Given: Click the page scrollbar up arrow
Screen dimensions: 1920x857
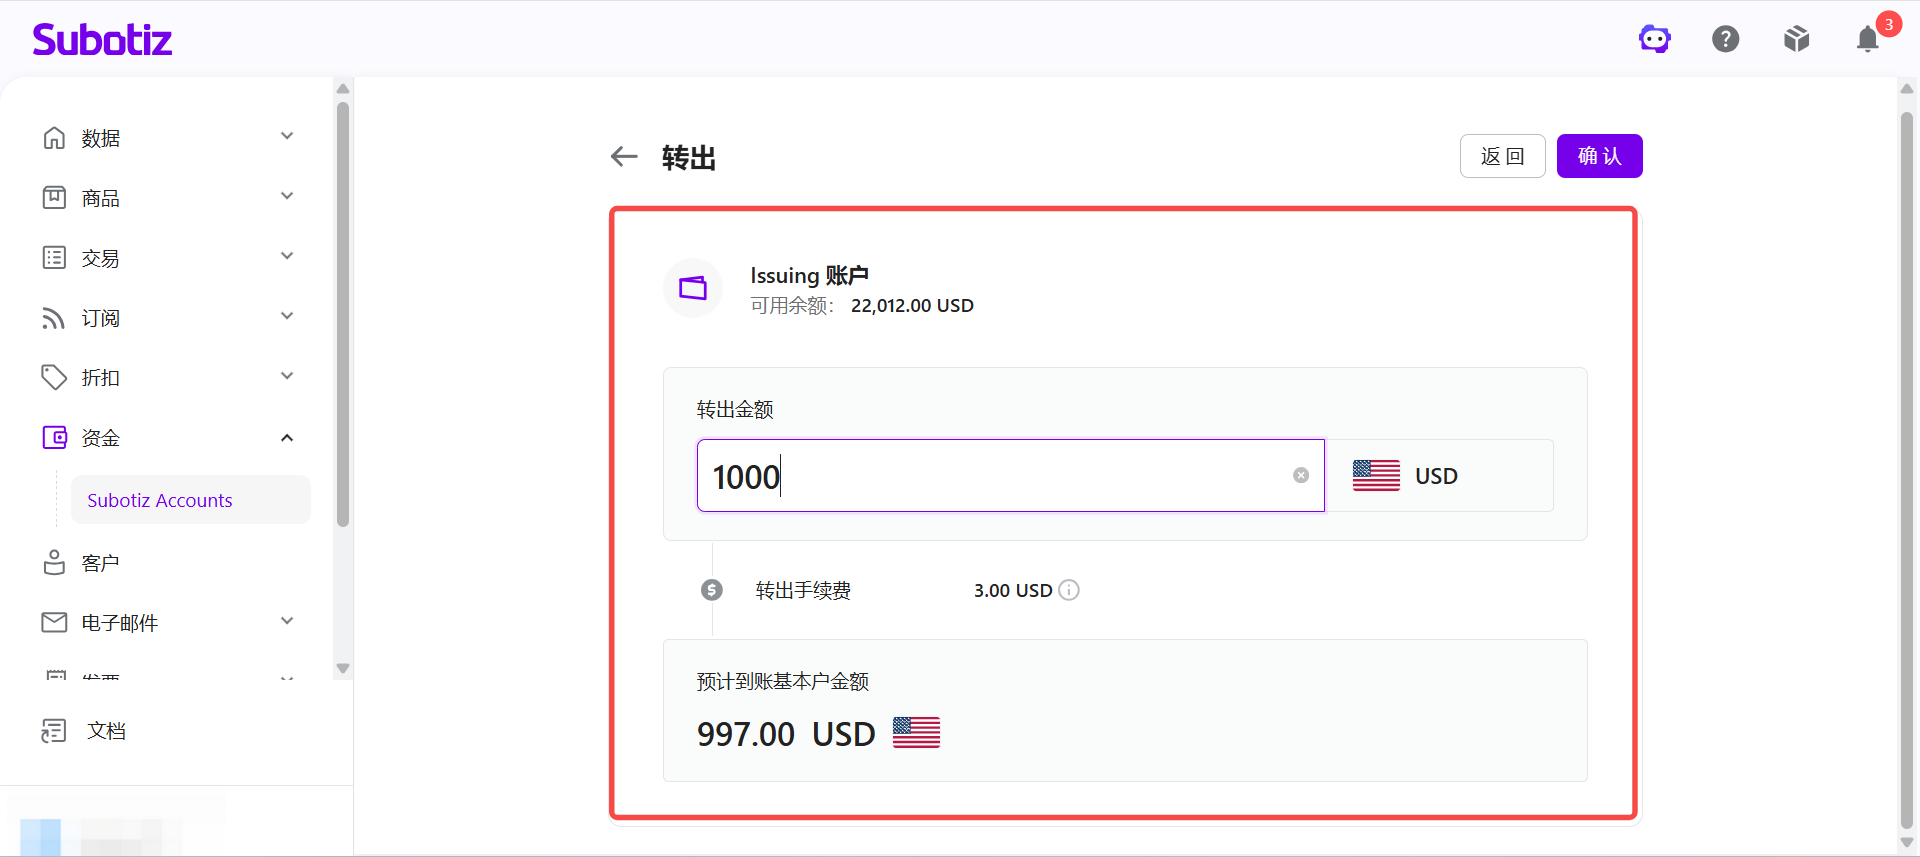Looking at the screenshot, I should [x=1907, y=88].
